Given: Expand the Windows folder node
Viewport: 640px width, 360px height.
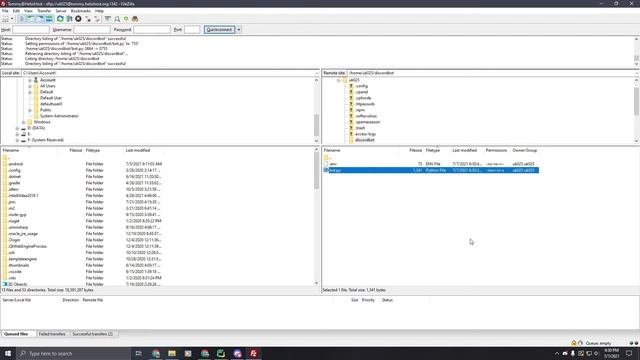Looking at the screenshot, I should click(x=24, y=122).
